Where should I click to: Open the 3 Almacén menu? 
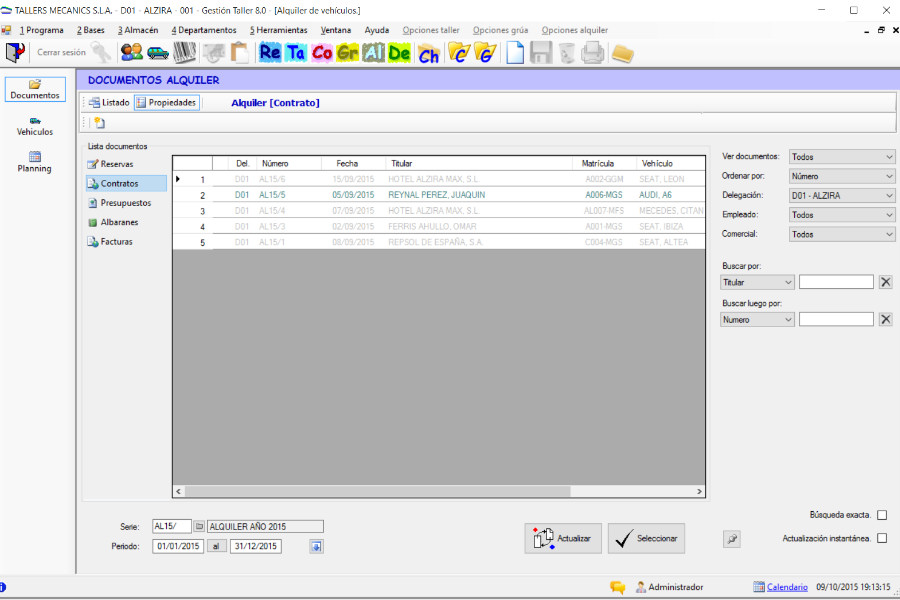tap(138, 30)
